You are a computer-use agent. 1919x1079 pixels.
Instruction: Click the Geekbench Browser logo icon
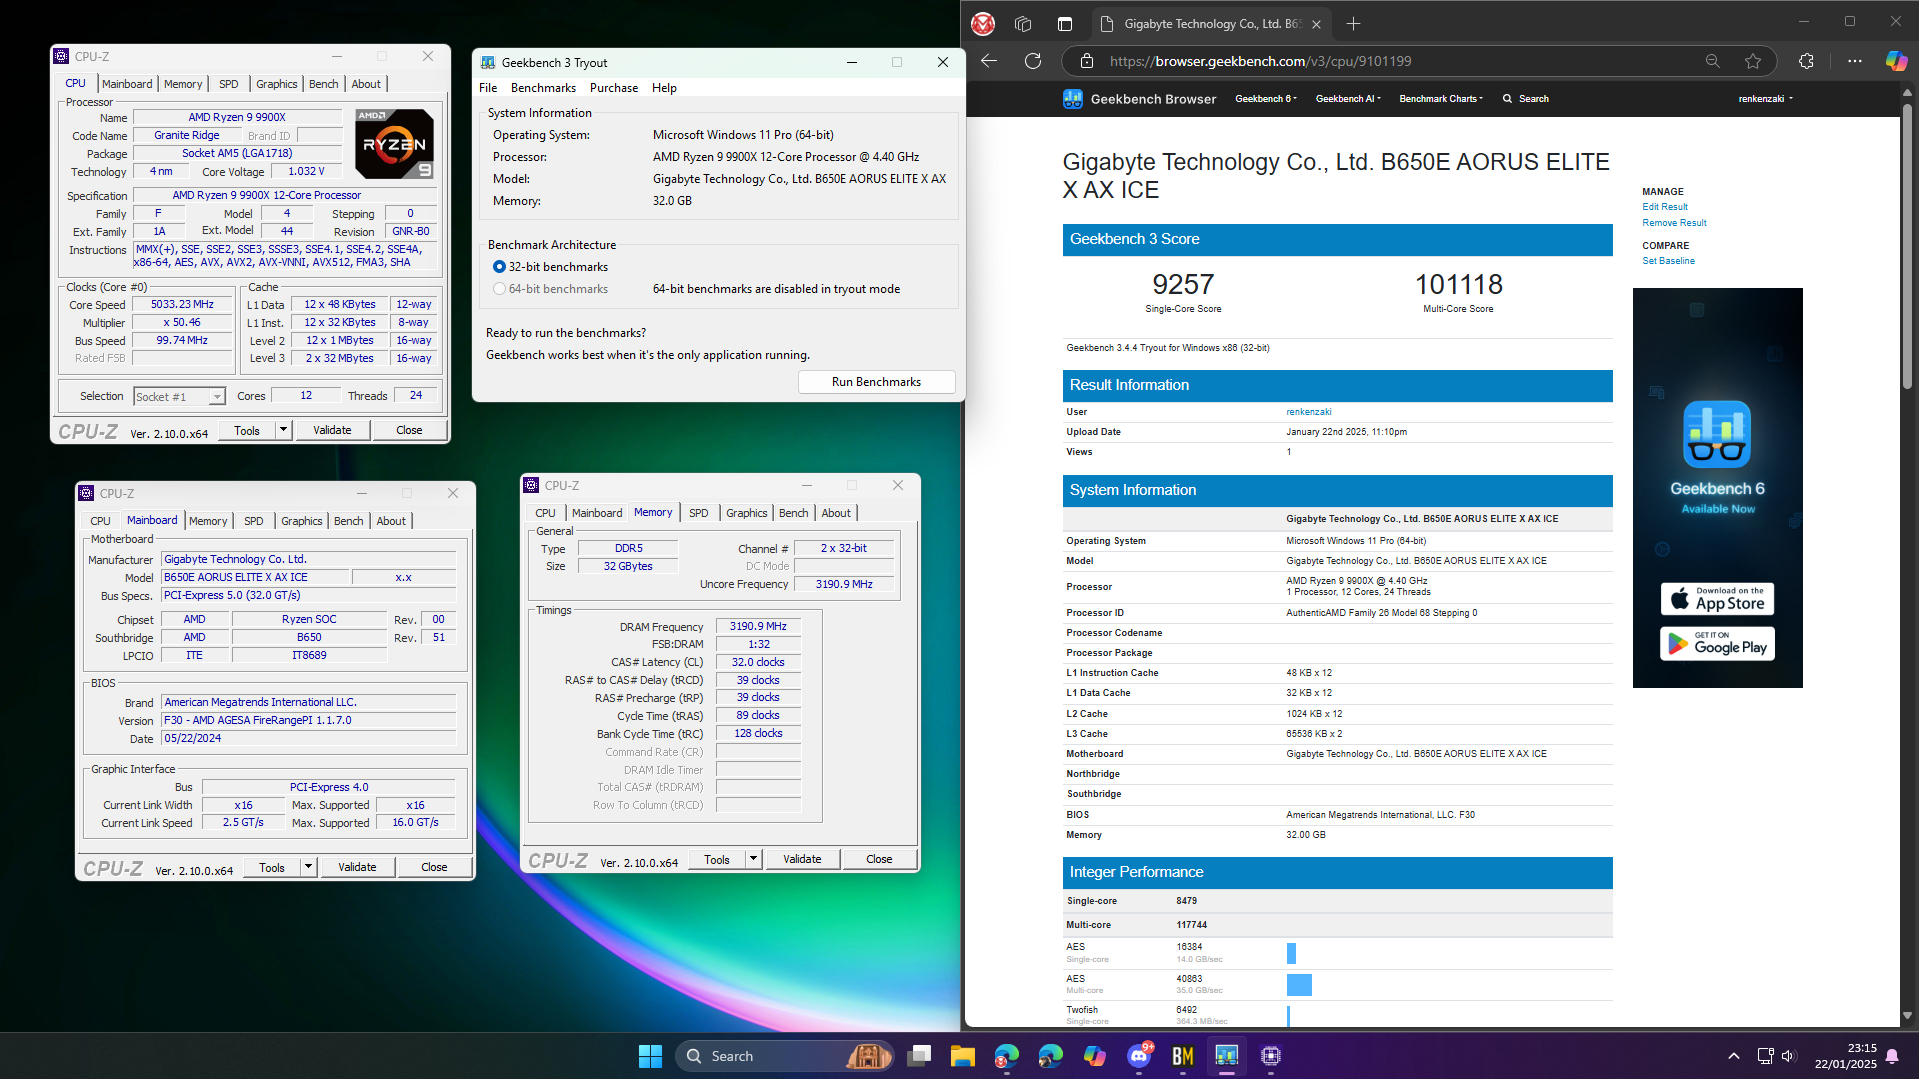[x=1073, y=99]
